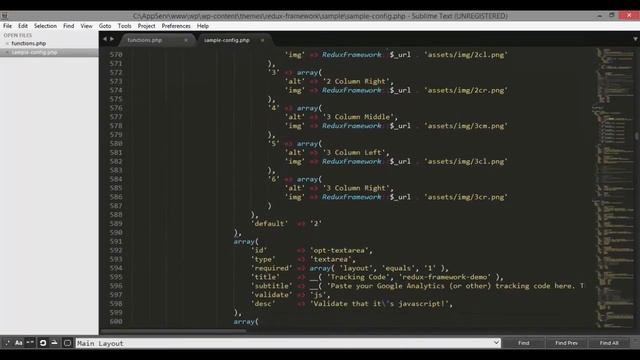This screenshot has width=640, height=360.
Task: Click 'assets/img/2cl.png' string
Action: 466,54
